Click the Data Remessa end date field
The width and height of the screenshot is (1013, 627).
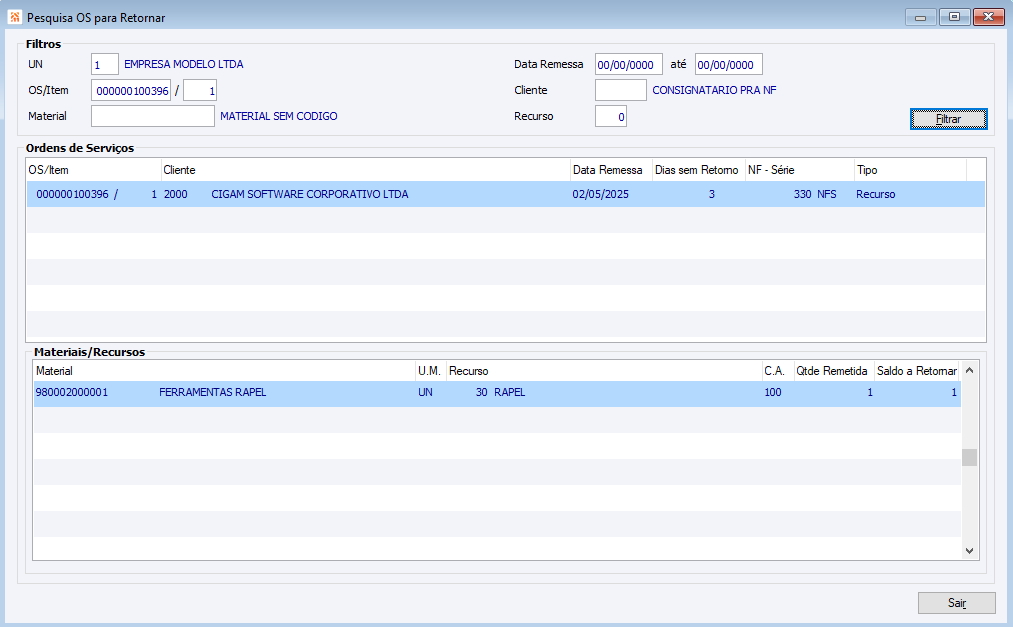729,65
